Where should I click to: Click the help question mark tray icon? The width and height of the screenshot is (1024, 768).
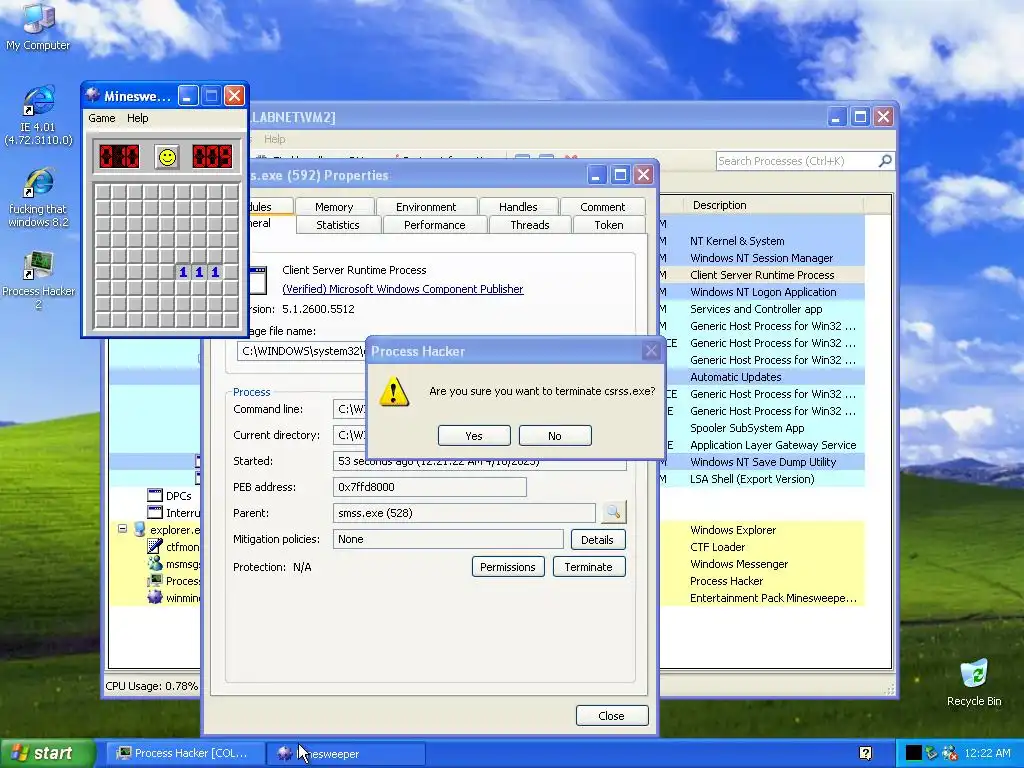click(x=865, y=753)
